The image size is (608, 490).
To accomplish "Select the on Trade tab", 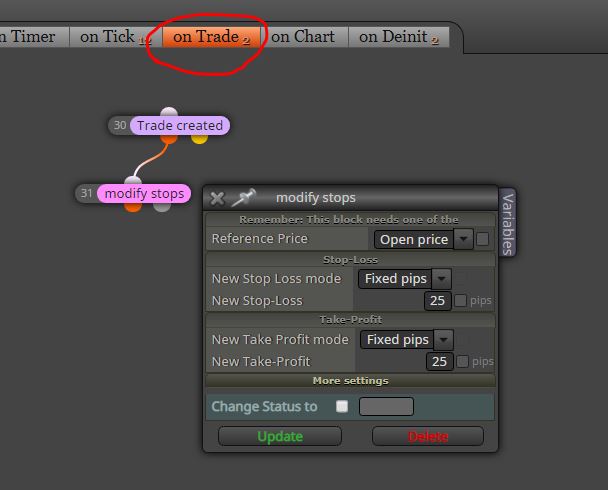I will pos(211,37).
